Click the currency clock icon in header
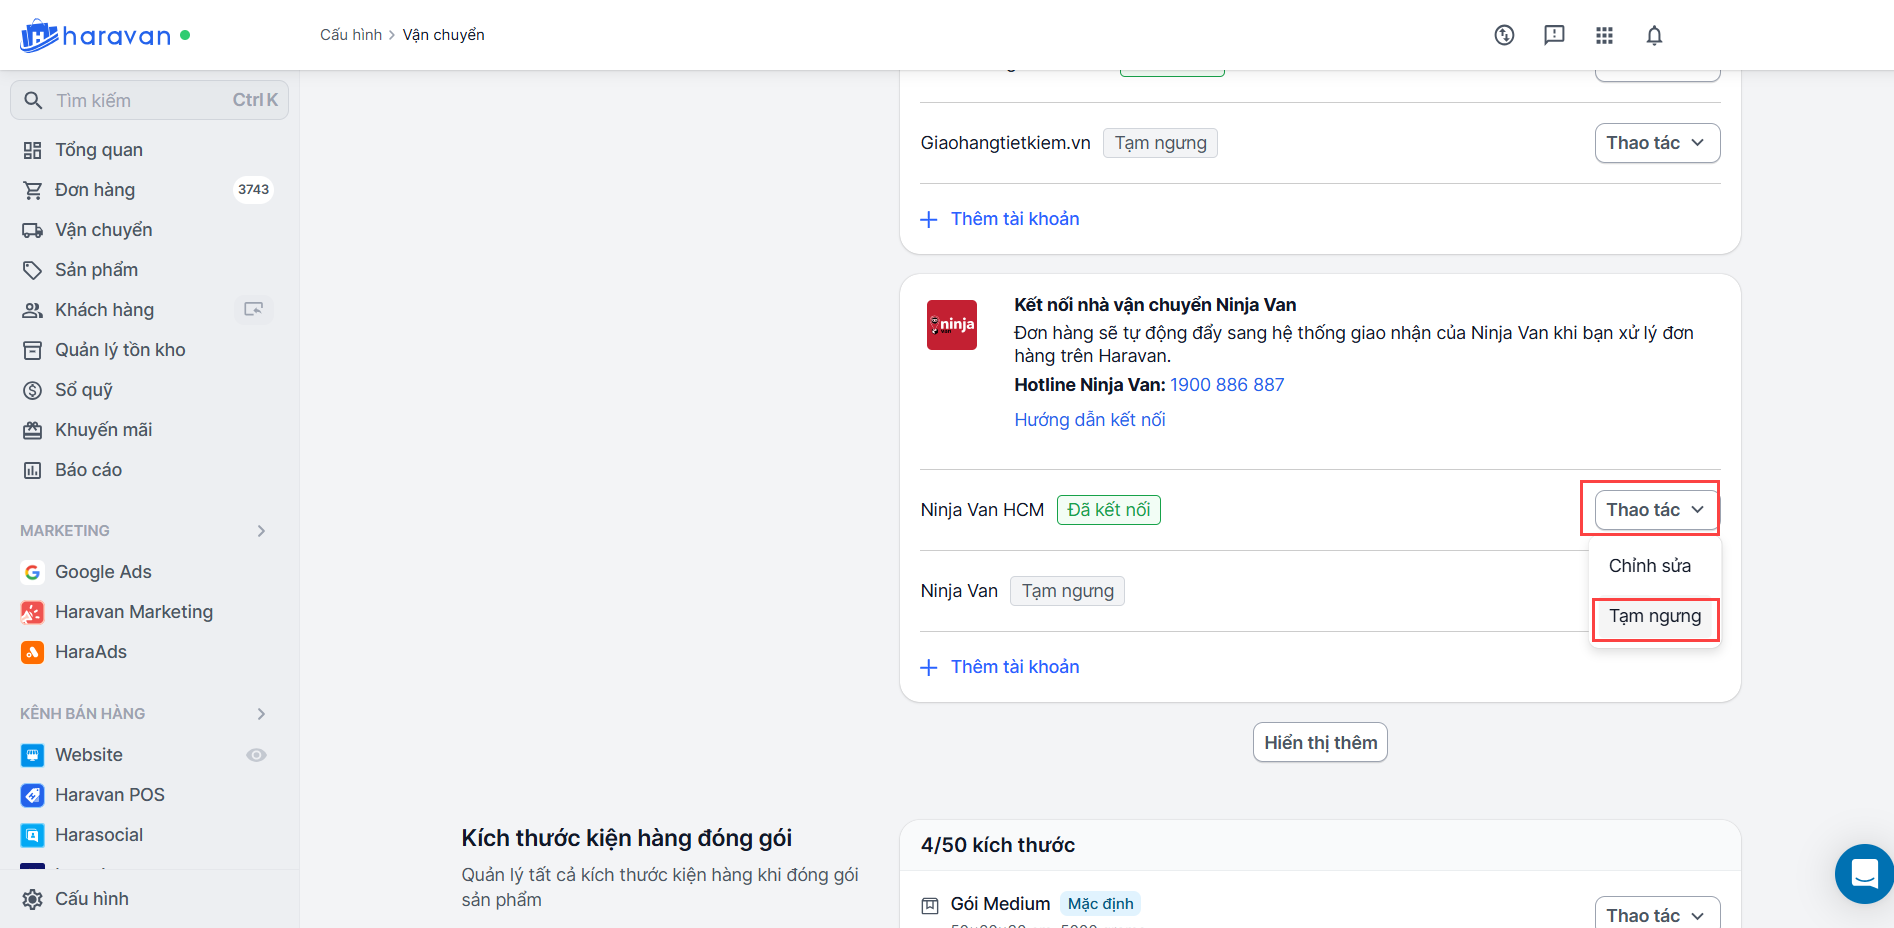 point(1504,36)
